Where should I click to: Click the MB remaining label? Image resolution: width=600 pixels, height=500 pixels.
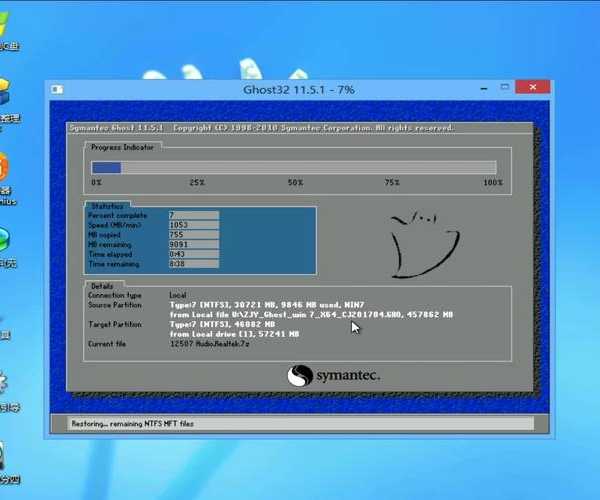point(110,244)
